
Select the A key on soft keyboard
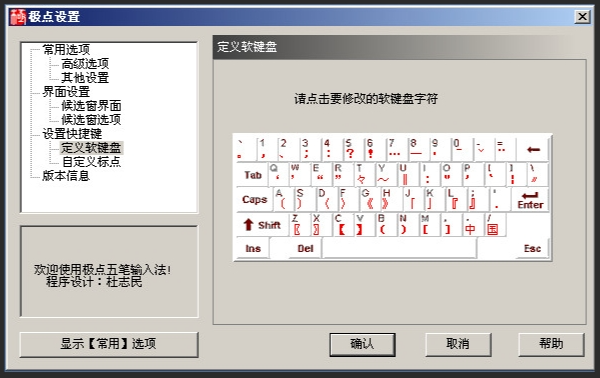284,200
